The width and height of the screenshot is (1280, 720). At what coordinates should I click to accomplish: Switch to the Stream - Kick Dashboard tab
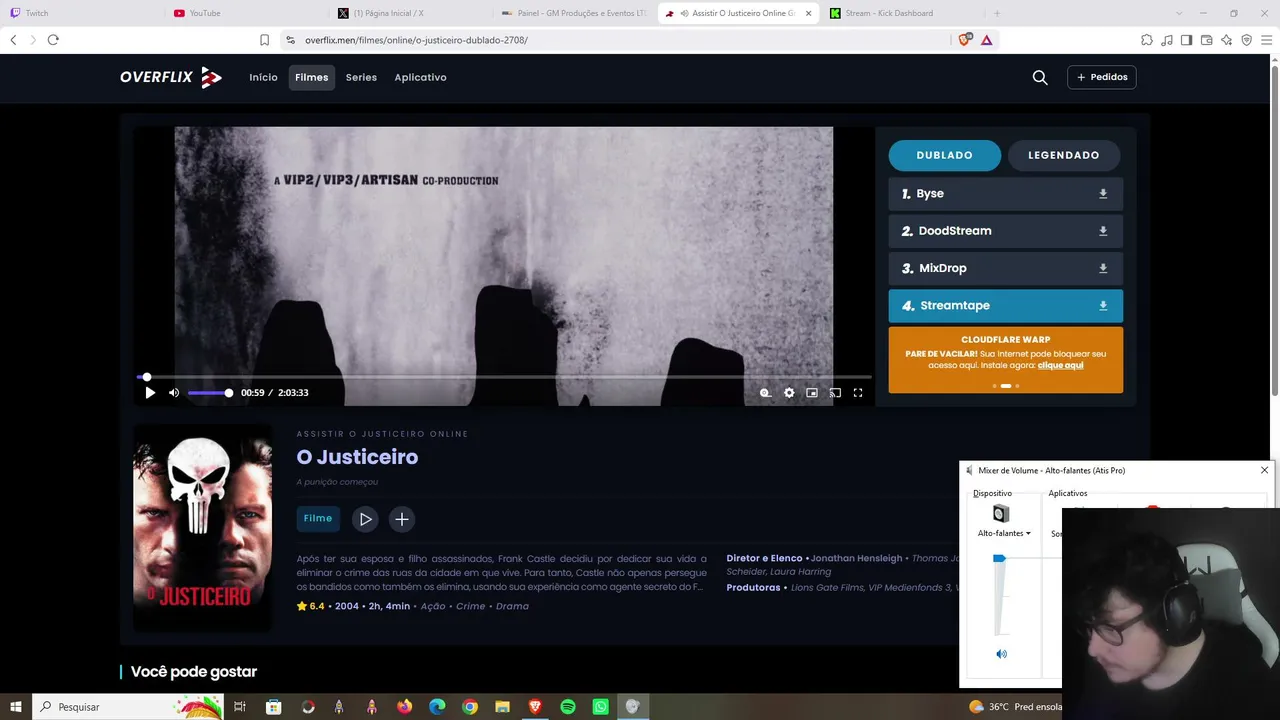click(x=902, y=13)
